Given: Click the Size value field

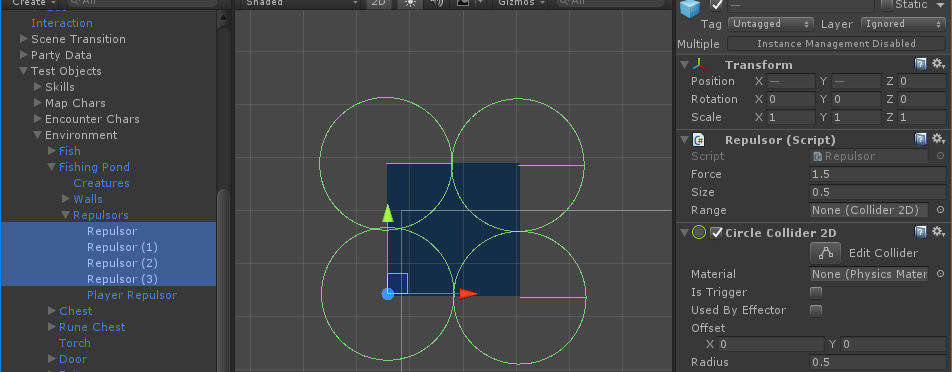Looking at the screenshot, I should 878,192.
